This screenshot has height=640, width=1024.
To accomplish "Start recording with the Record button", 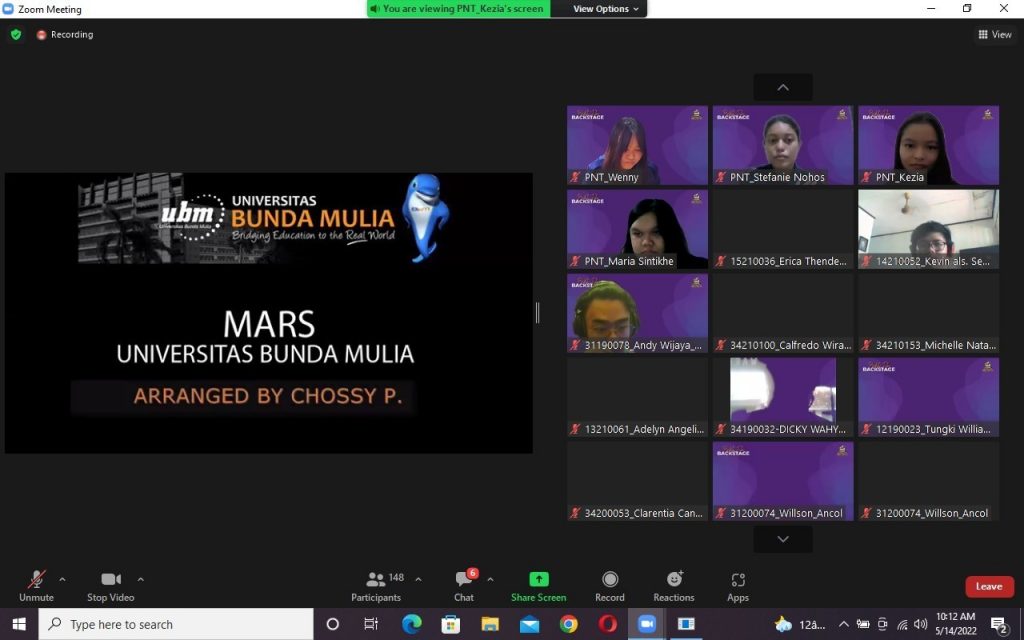I will coord(610,586).
